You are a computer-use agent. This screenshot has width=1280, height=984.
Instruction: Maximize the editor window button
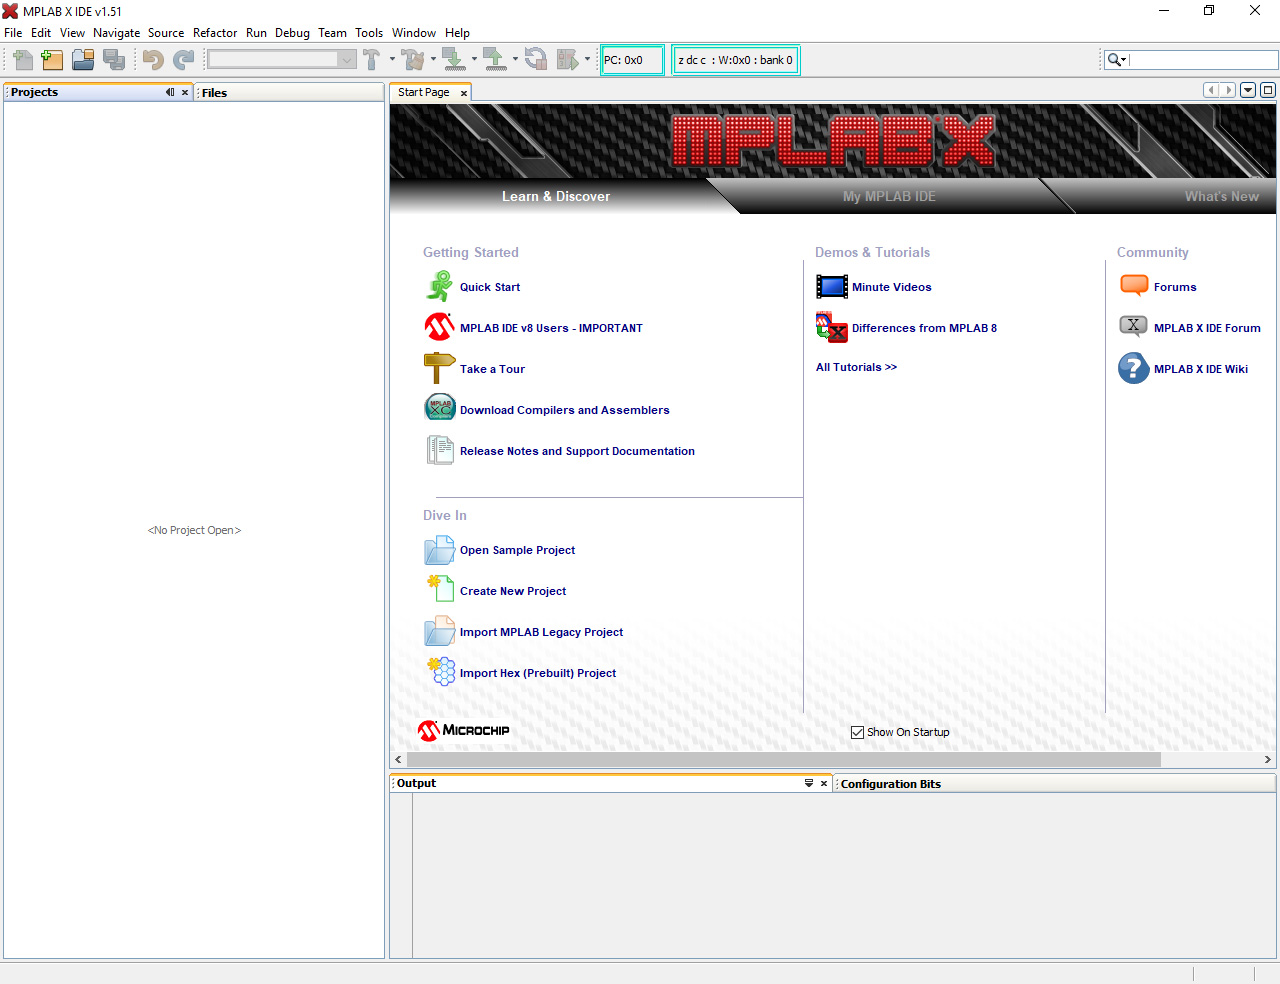[x=1268, y=90]
